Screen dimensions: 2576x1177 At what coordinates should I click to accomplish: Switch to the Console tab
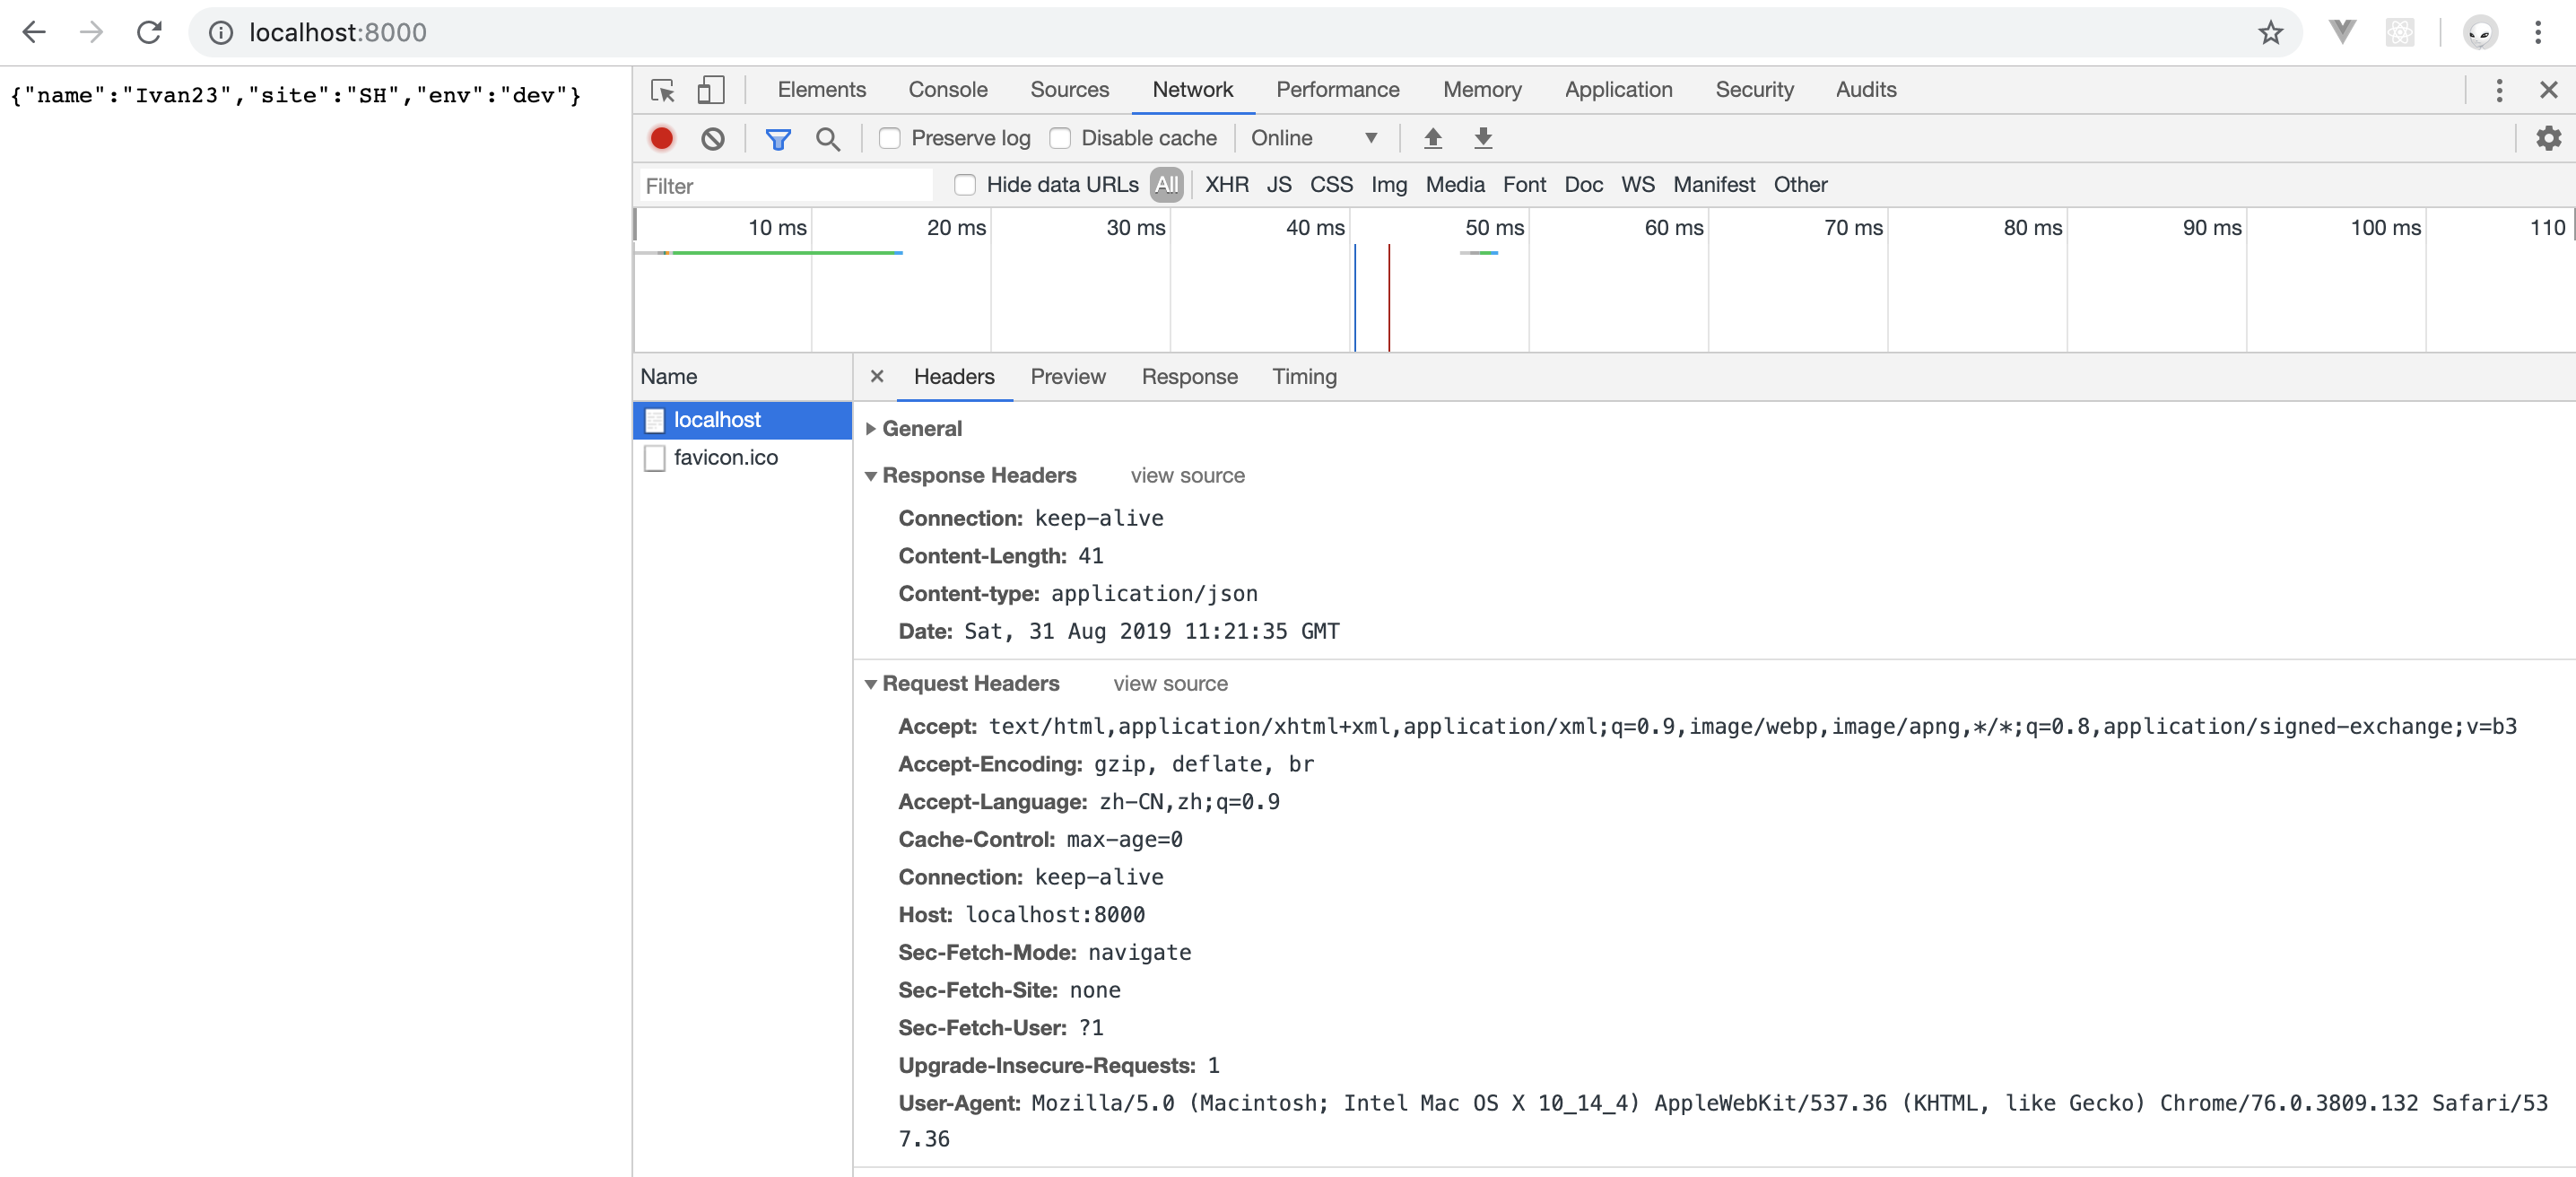pos(947,90)
